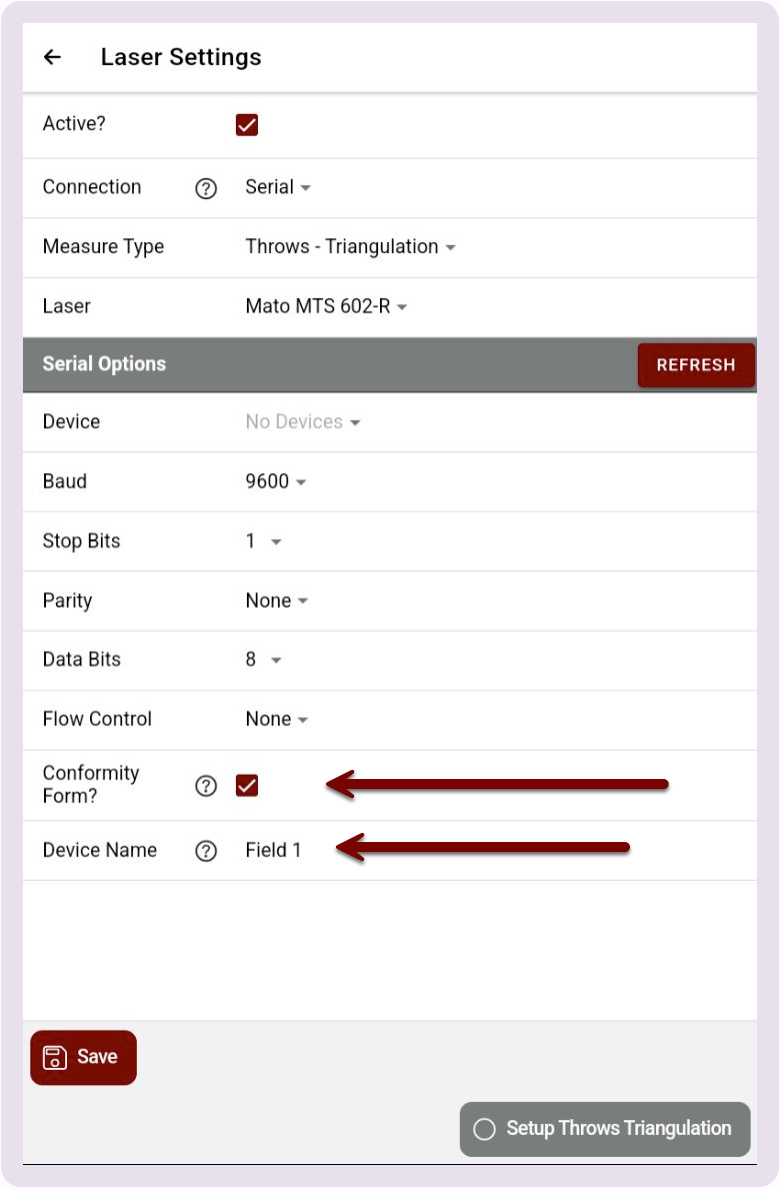Open the Device Name help icon
Screen dimensions: 780x1189
(x=206, y=851)
